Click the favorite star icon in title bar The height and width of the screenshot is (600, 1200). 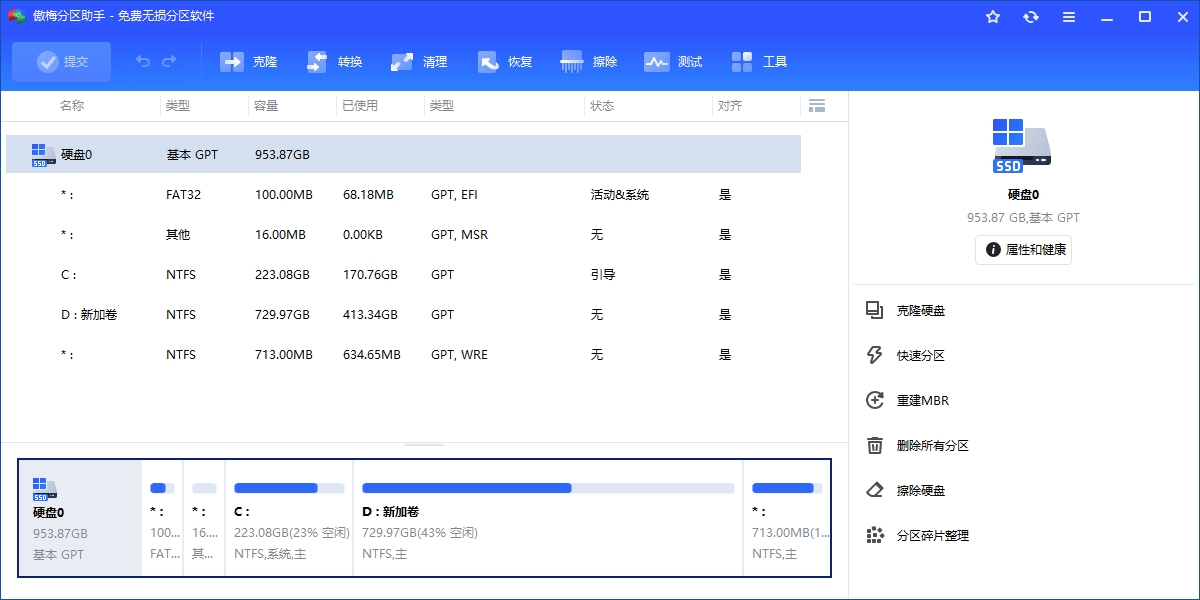(993, 17)
